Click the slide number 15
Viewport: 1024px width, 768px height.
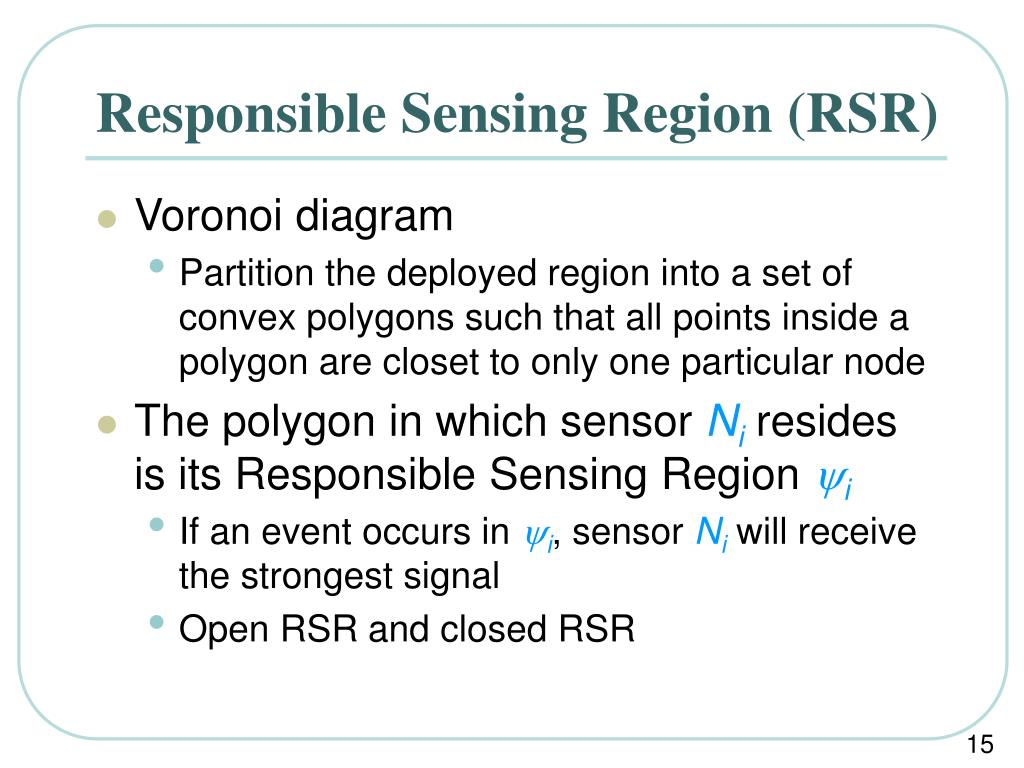point(980,744)
